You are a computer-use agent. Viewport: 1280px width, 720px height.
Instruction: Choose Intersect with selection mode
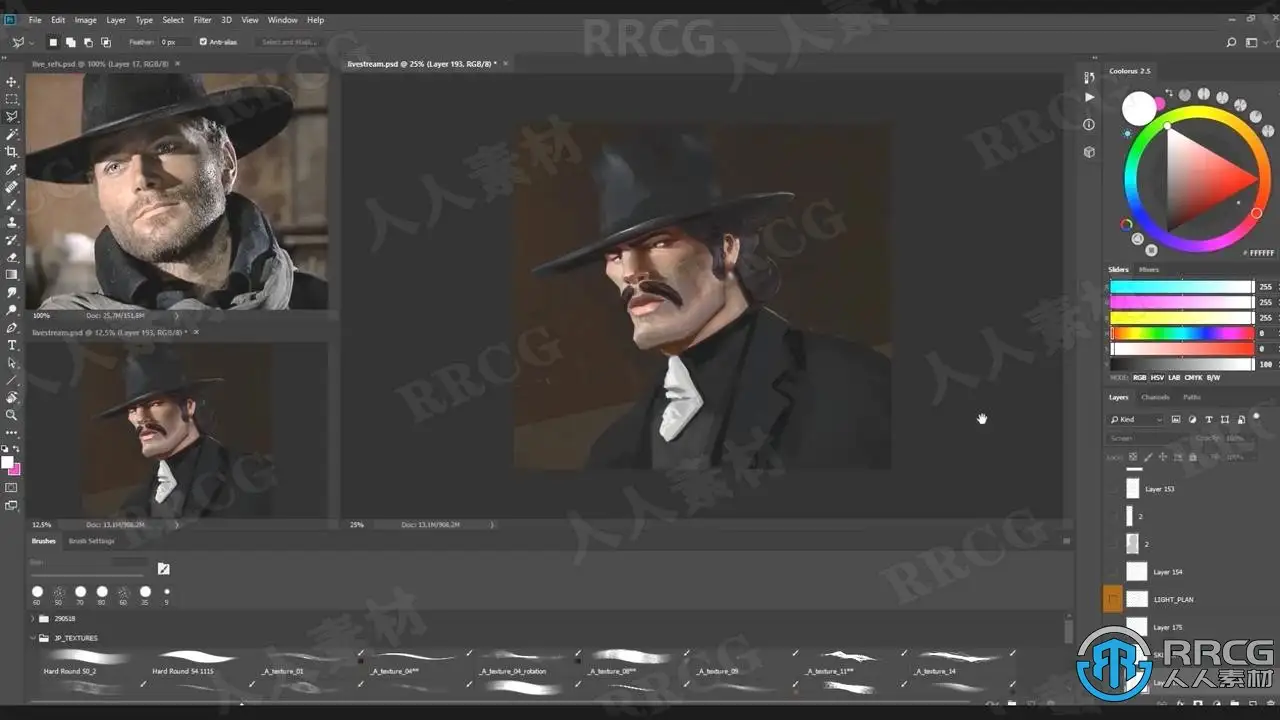click(x=107, y=42)
